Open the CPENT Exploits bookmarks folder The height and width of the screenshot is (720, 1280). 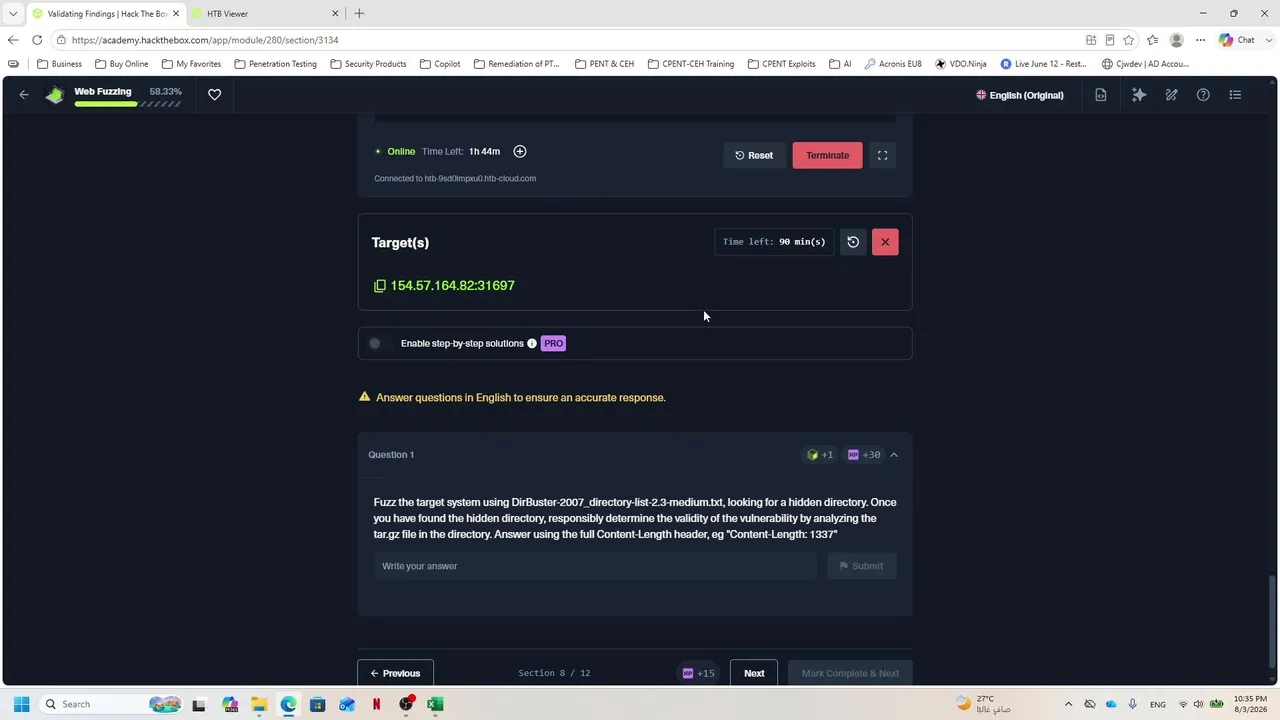point(781,64)
